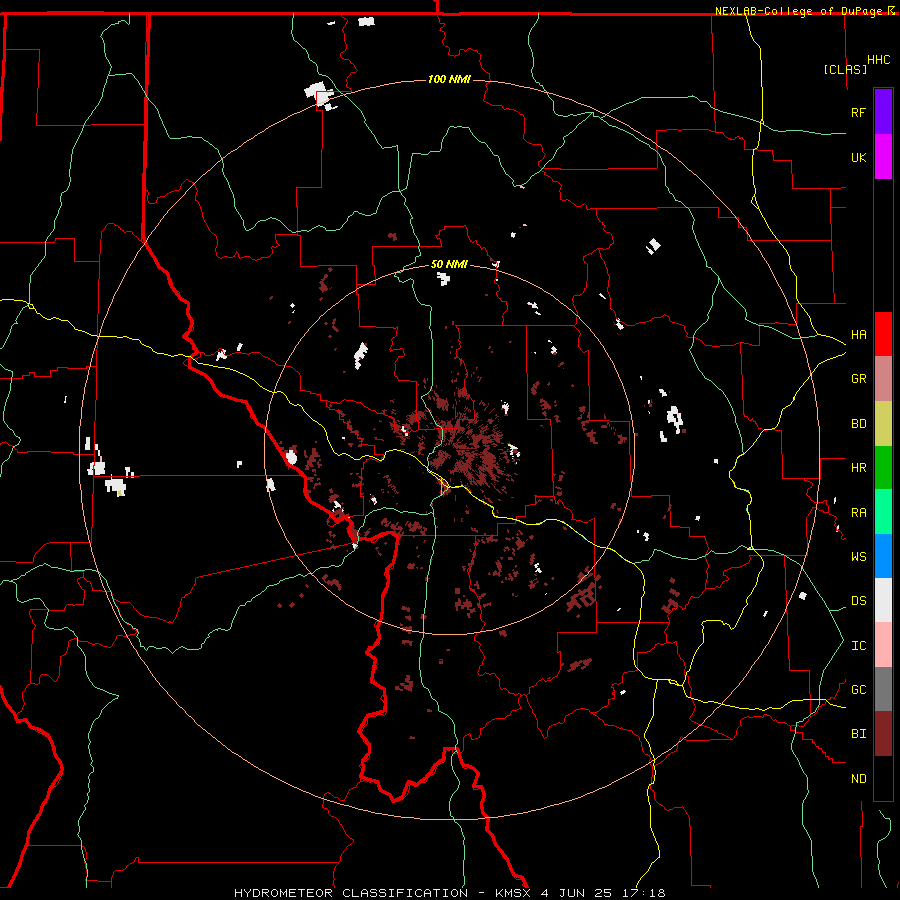
Task: Click the HHC product label
Action: (879, 60)
